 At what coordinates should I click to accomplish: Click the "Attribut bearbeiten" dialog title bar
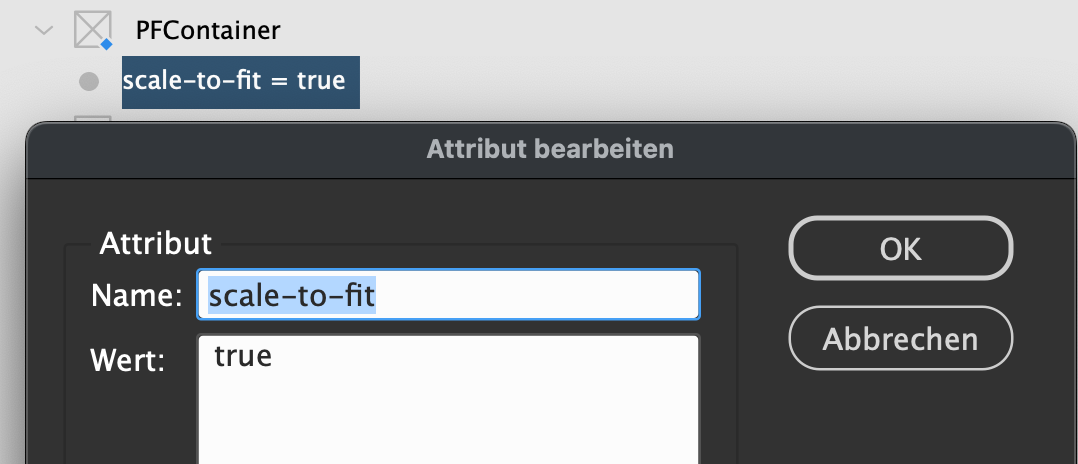pos(549,150)
